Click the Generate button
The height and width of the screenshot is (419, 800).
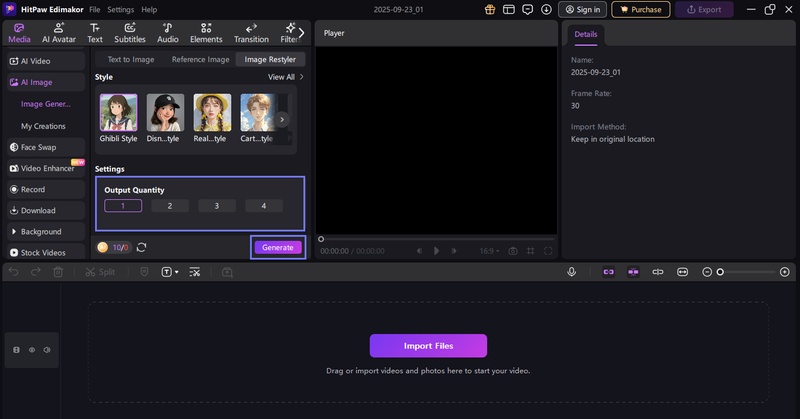[278, 248]
